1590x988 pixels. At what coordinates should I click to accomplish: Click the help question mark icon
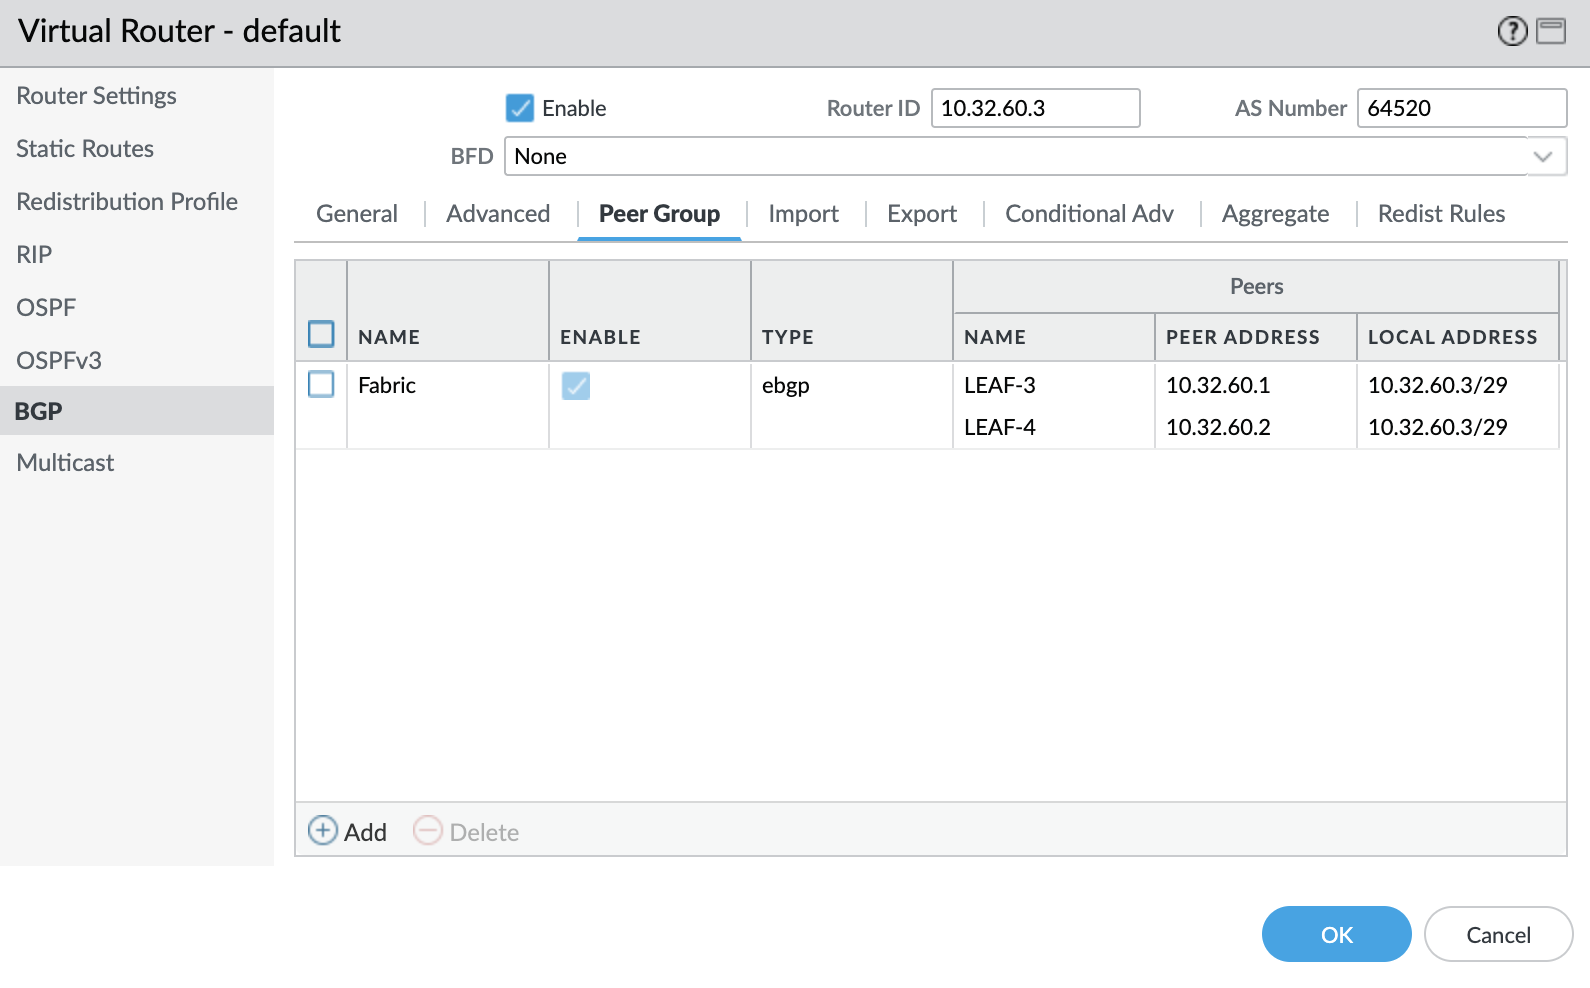(1512, 31)
